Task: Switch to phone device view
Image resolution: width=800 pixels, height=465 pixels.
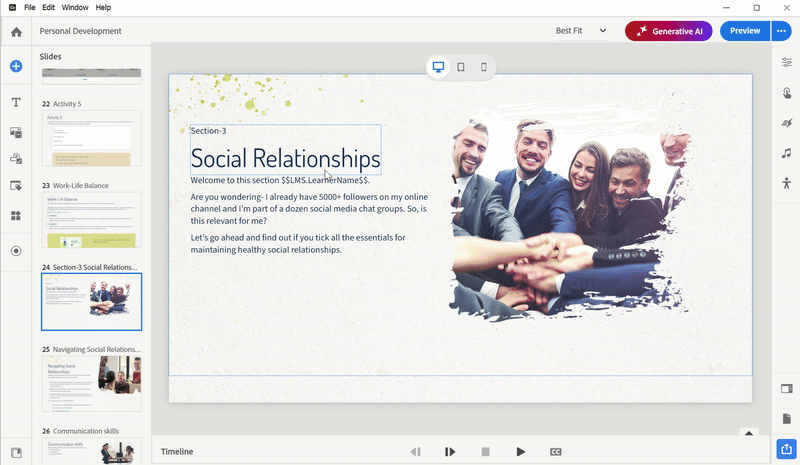Action: pyautogui.click(x=484, y=67)
